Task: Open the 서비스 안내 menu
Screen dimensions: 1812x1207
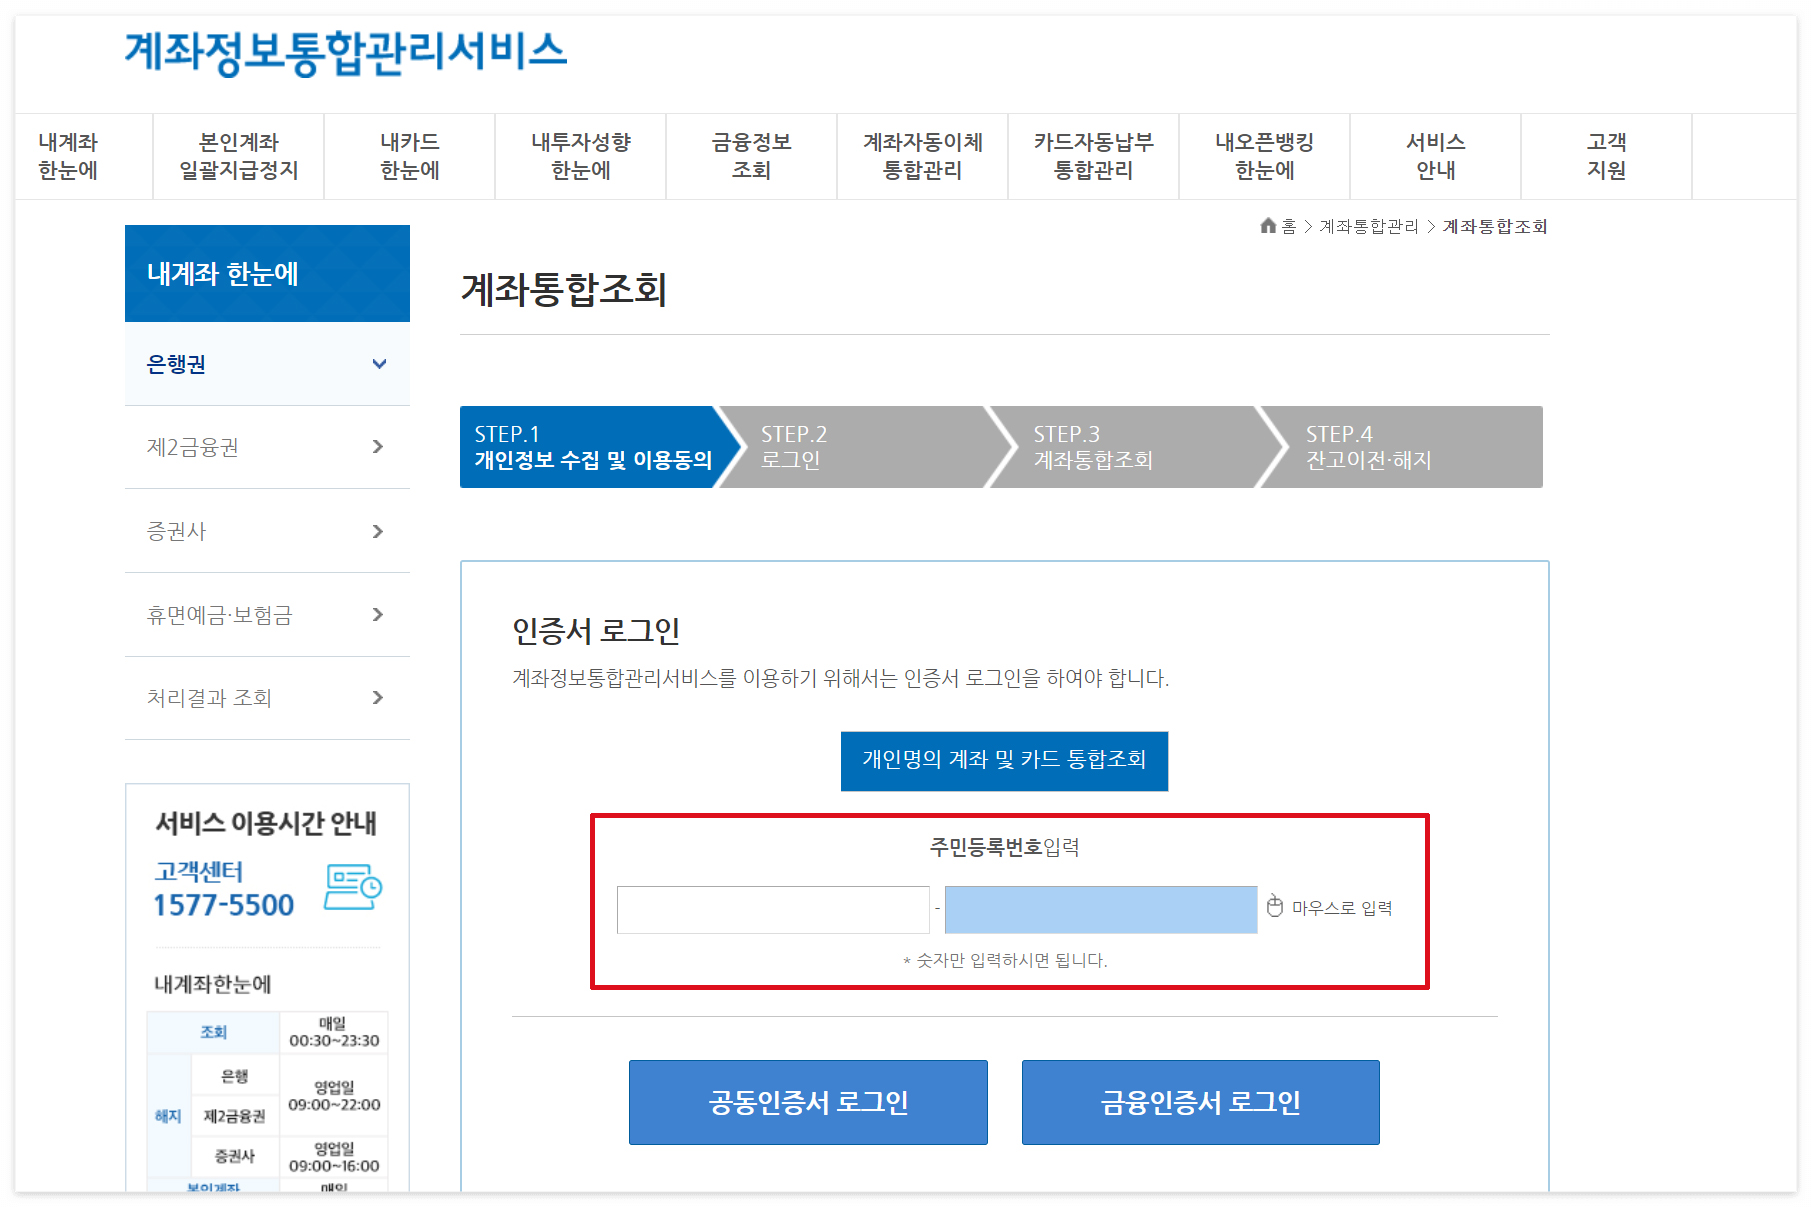Action: click(1434, 156)
